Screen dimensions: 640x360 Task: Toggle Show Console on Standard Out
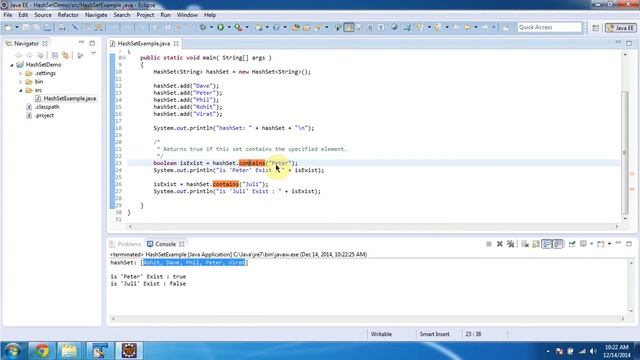click(x=547, y=244)
